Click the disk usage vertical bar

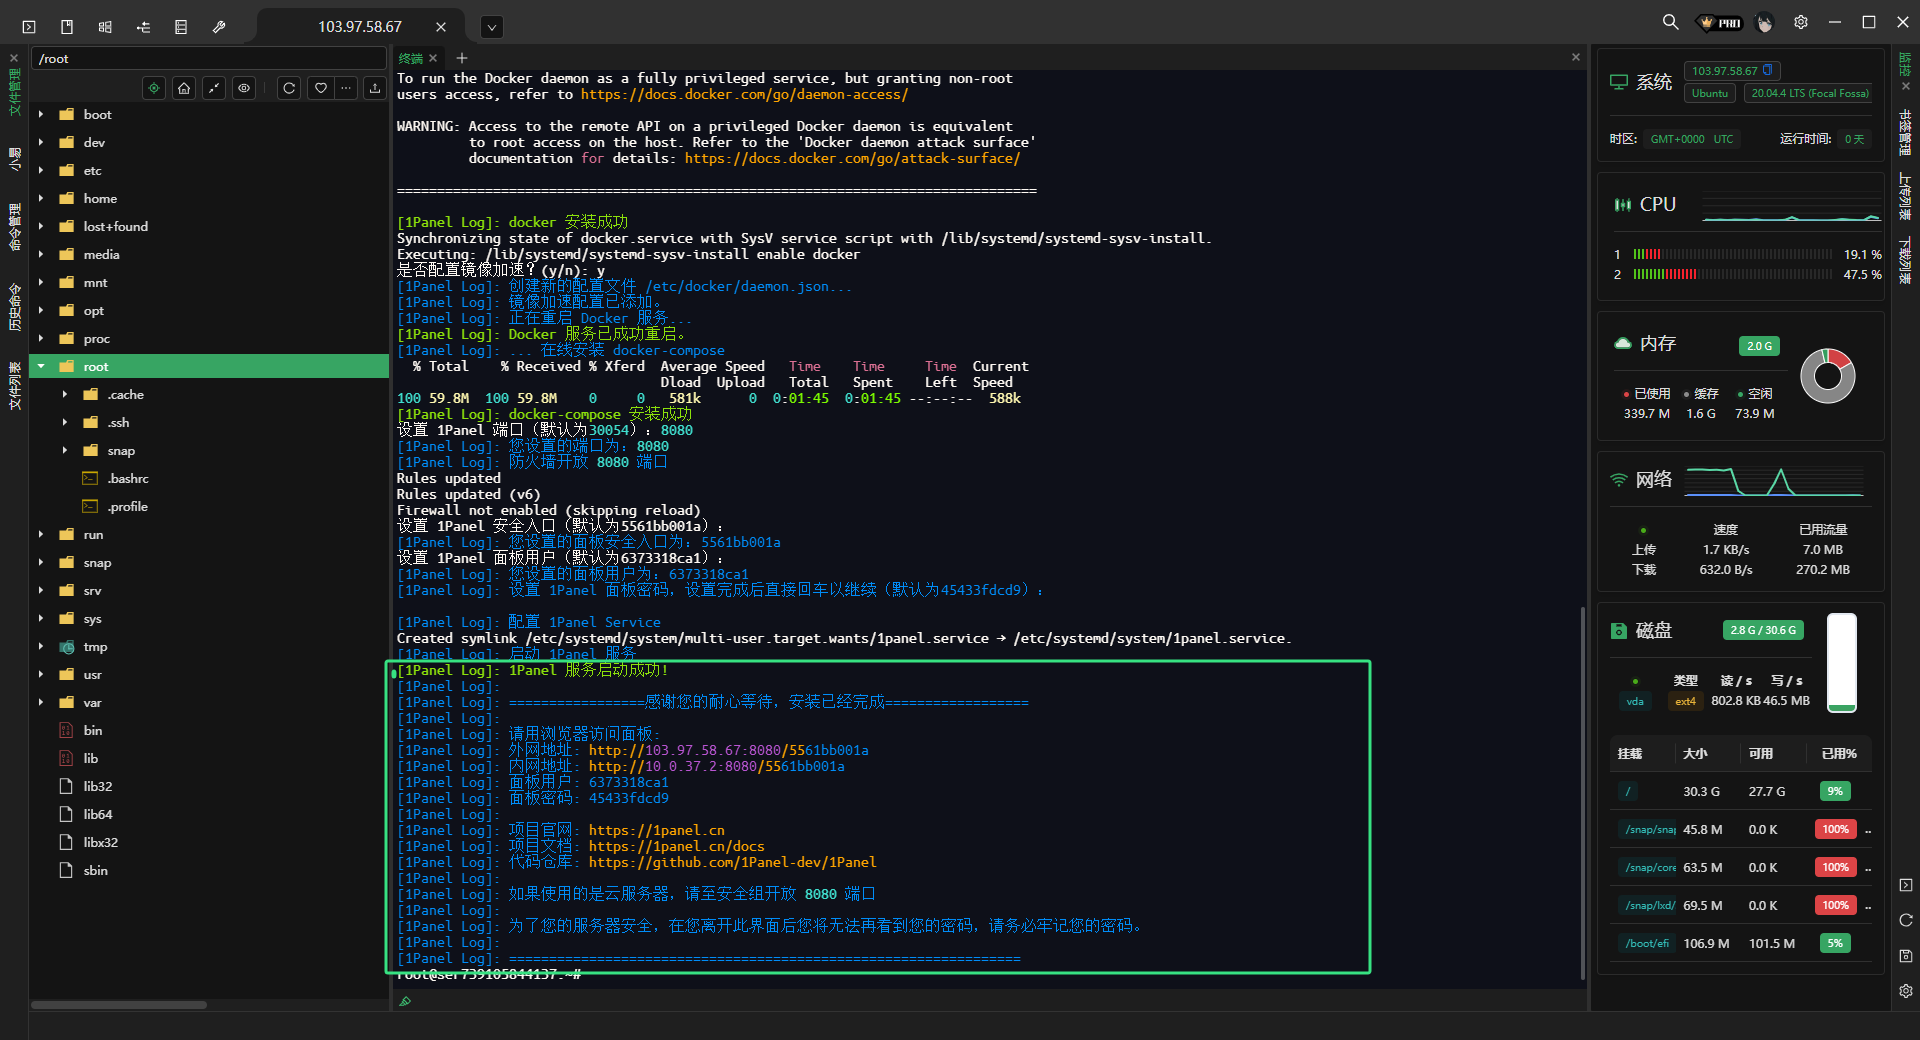(1842, 663)
